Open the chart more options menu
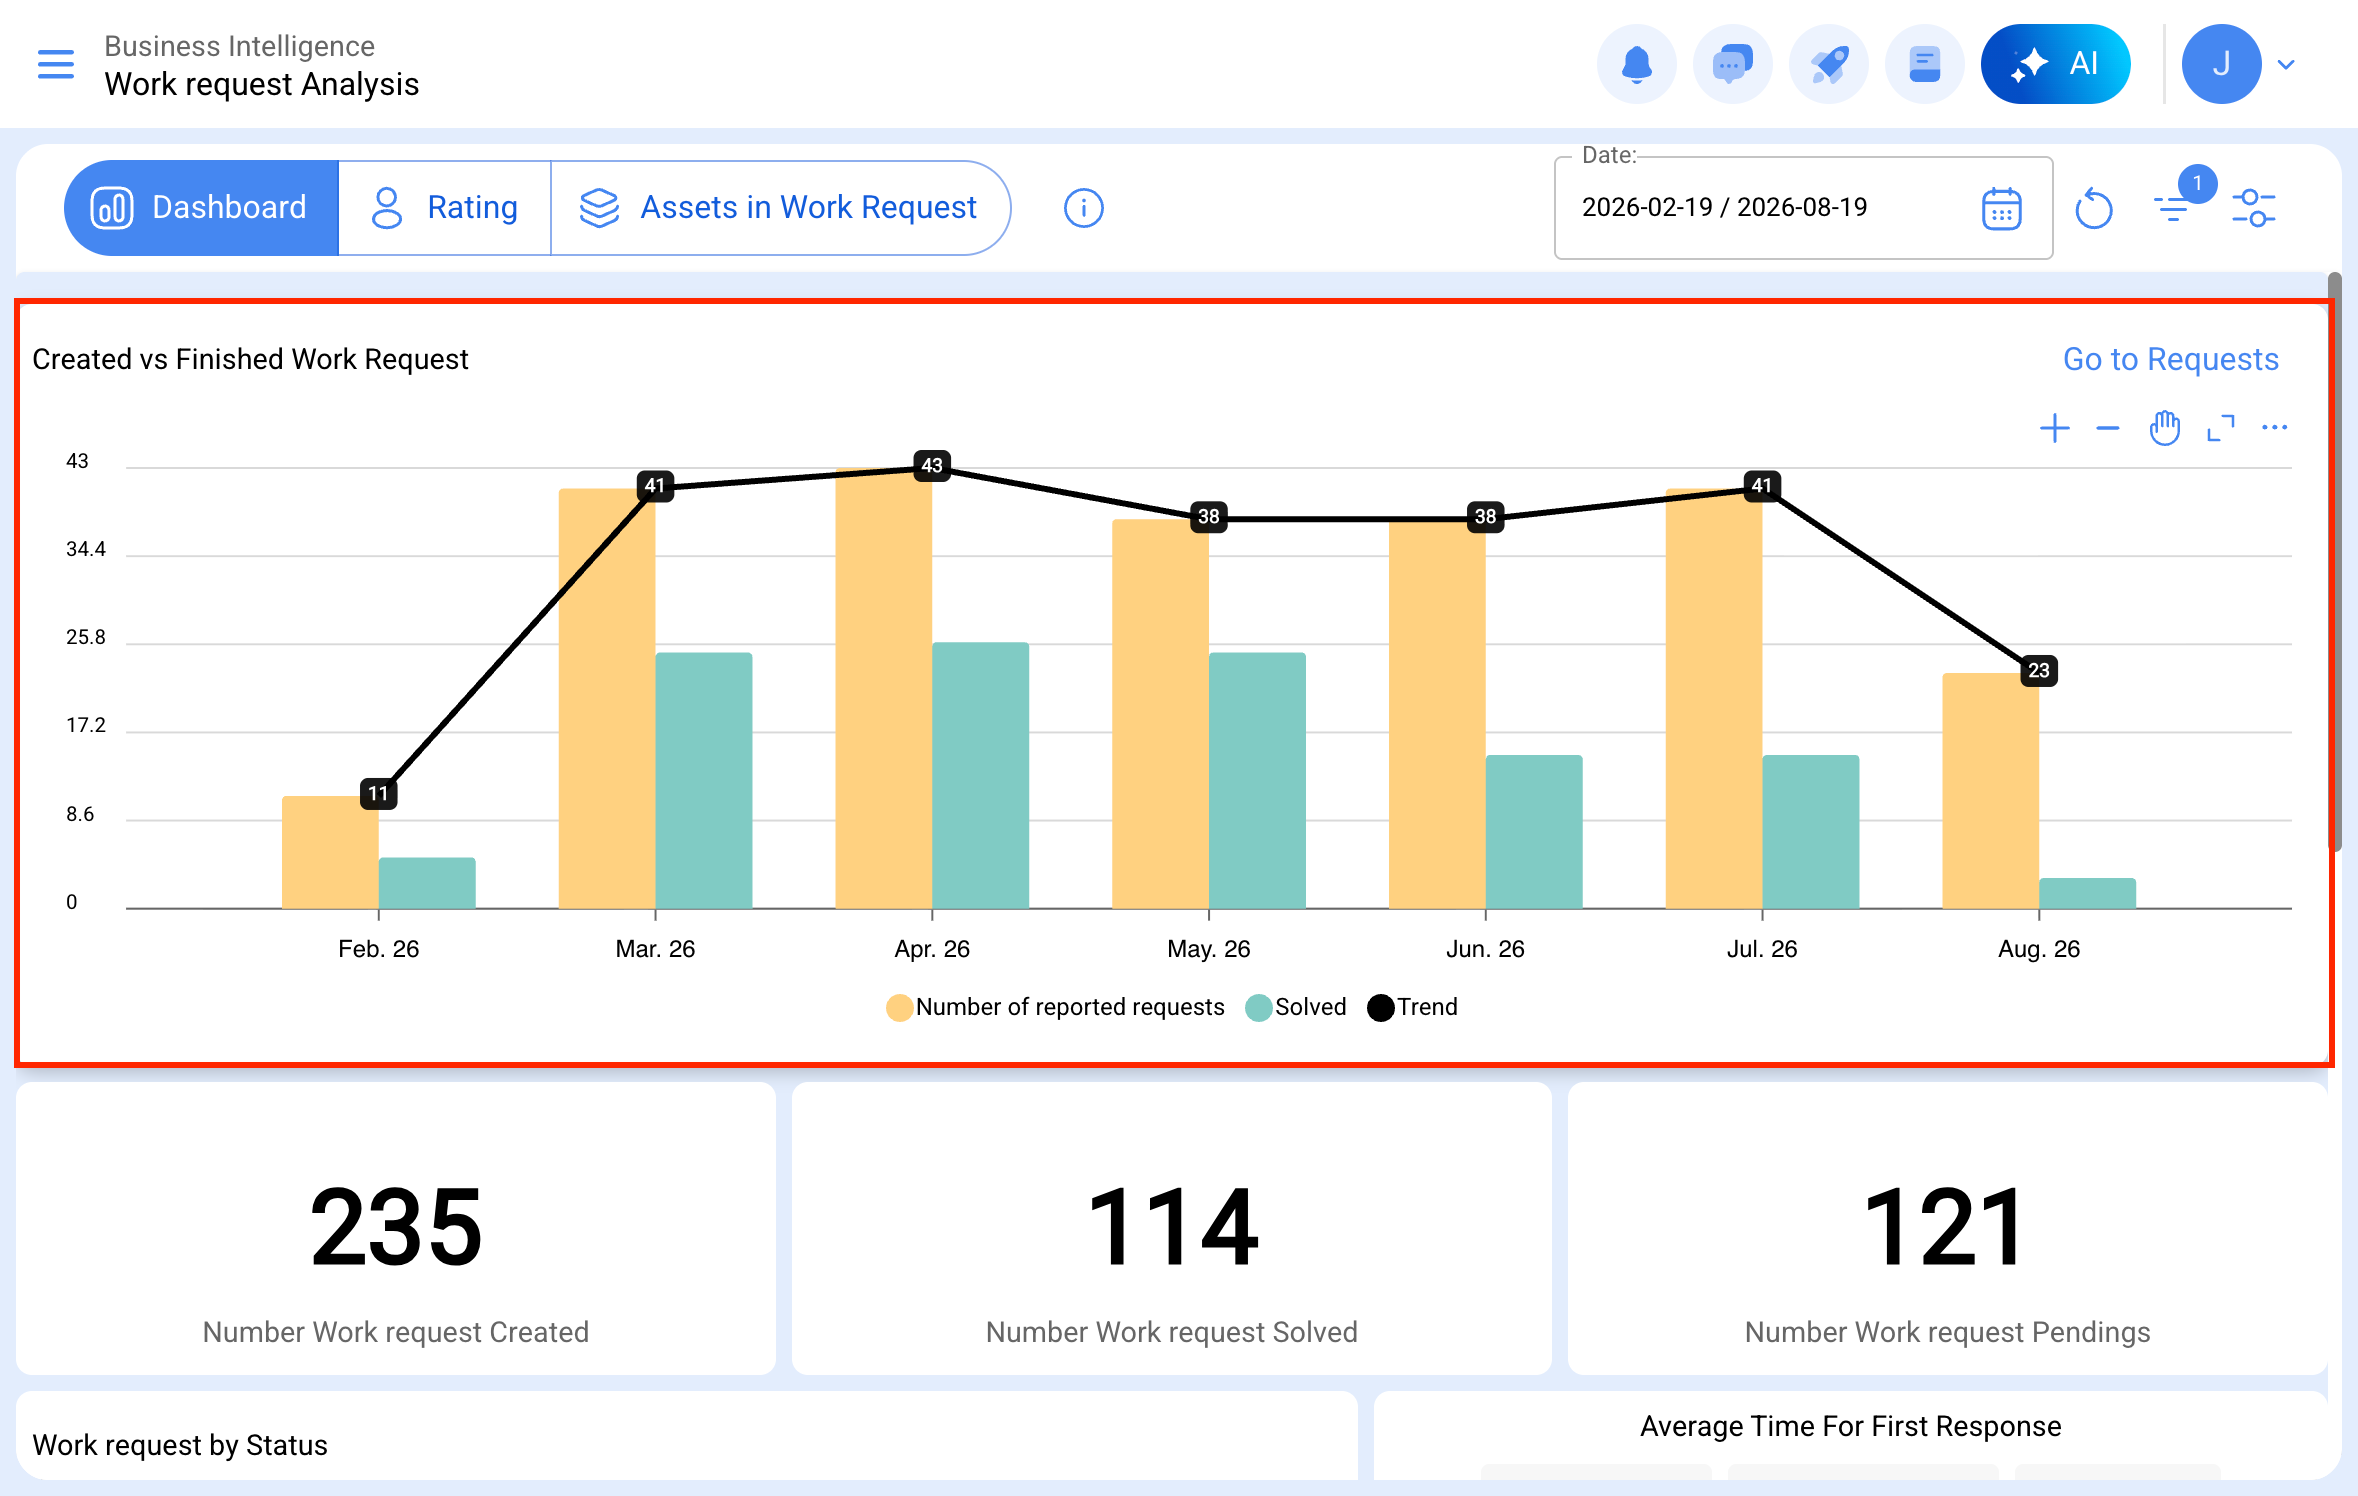 (x=2275, y=428)
